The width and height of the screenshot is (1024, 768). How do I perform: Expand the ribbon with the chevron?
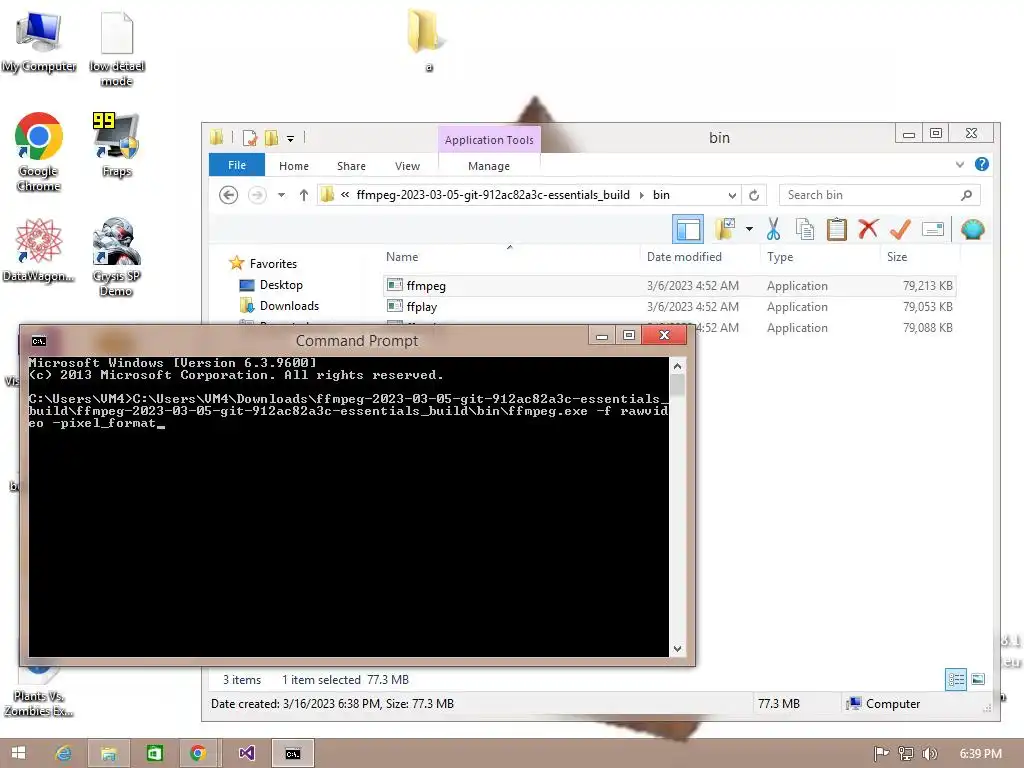click(959, 165)
